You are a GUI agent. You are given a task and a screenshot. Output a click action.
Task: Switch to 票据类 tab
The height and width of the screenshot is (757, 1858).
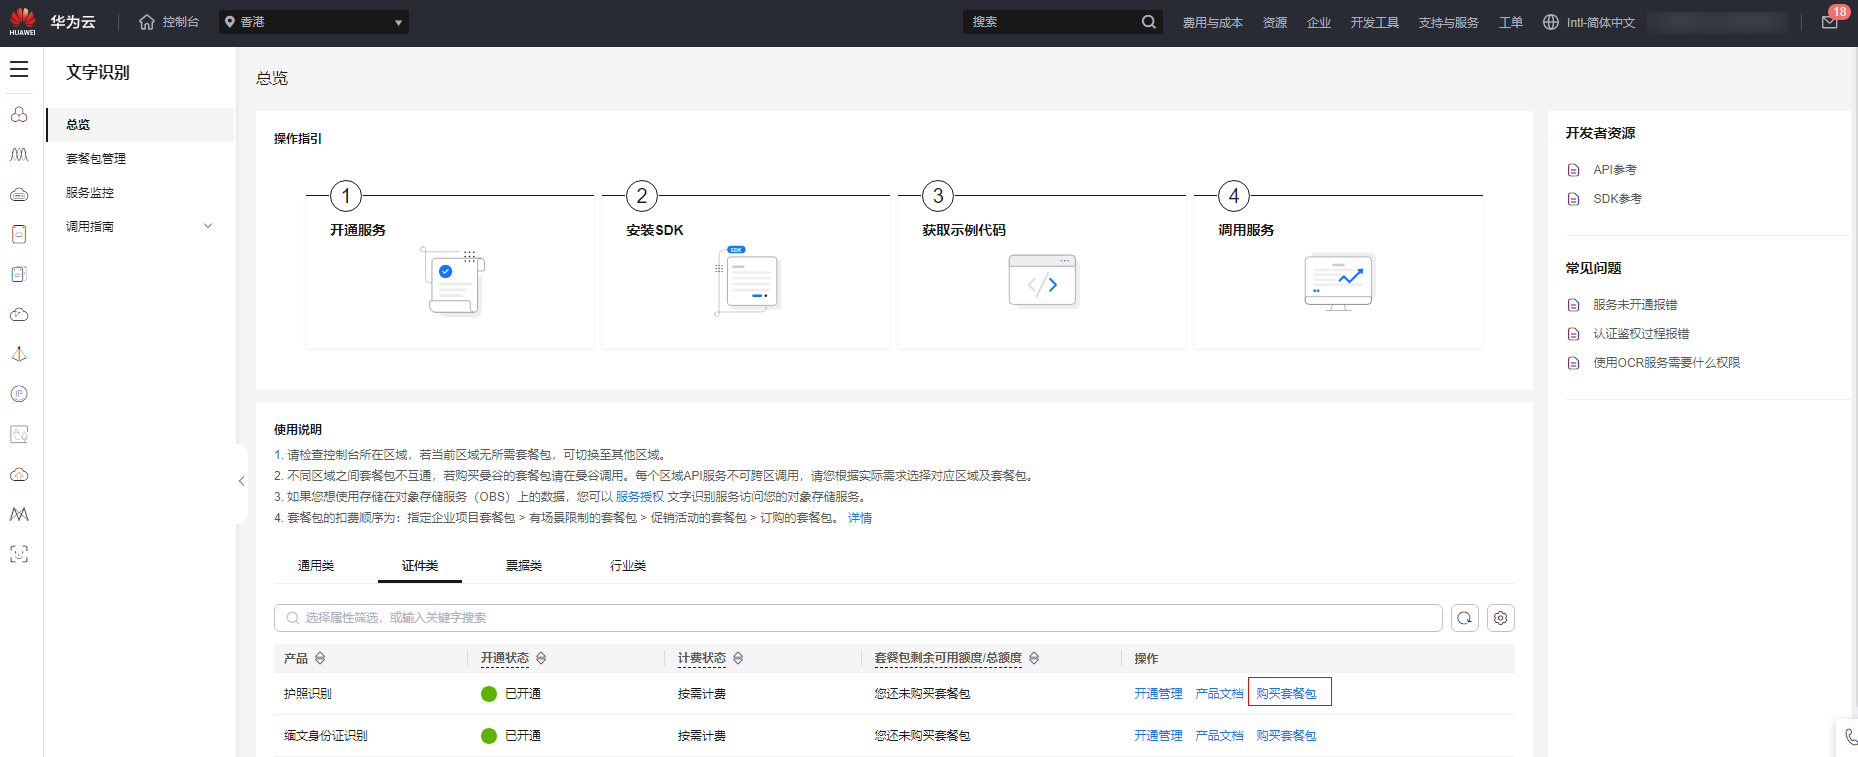[x=523, y=566]
